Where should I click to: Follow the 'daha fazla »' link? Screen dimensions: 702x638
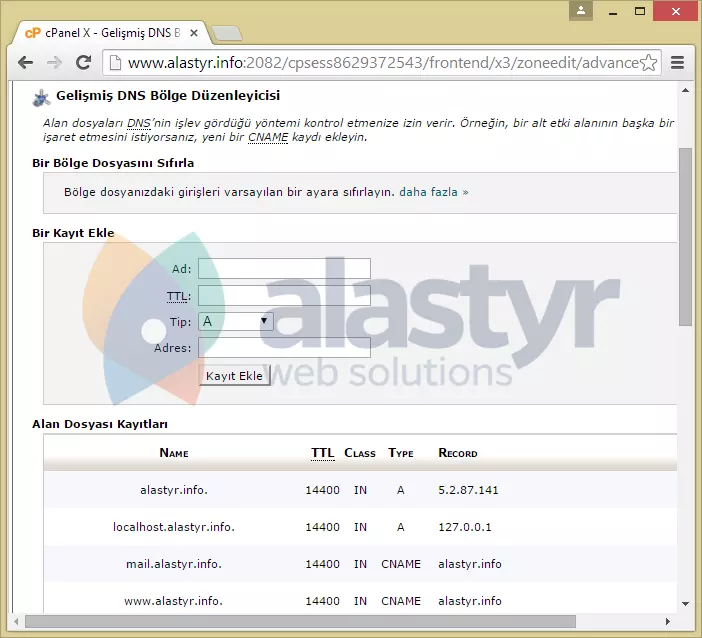pos(433,192)
